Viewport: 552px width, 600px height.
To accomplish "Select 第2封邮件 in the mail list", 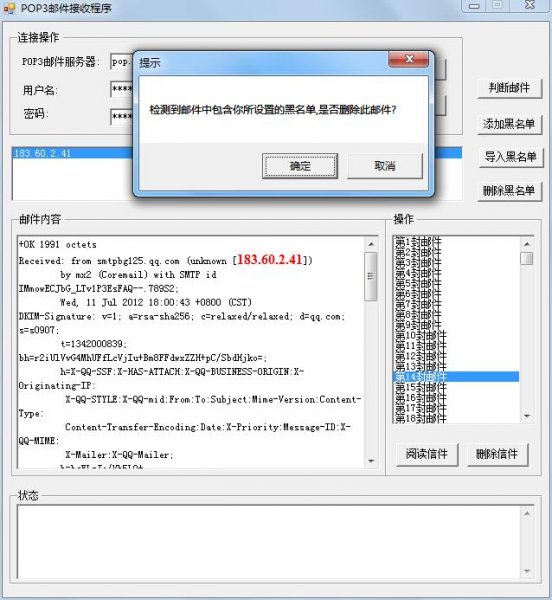I will tap(418, 253).
